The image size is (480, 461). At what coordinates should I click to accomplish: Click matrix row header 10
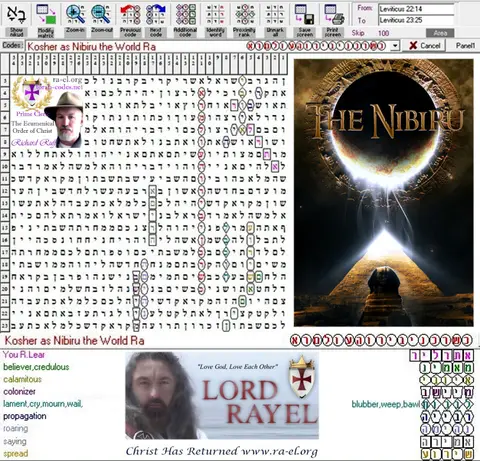5,166
